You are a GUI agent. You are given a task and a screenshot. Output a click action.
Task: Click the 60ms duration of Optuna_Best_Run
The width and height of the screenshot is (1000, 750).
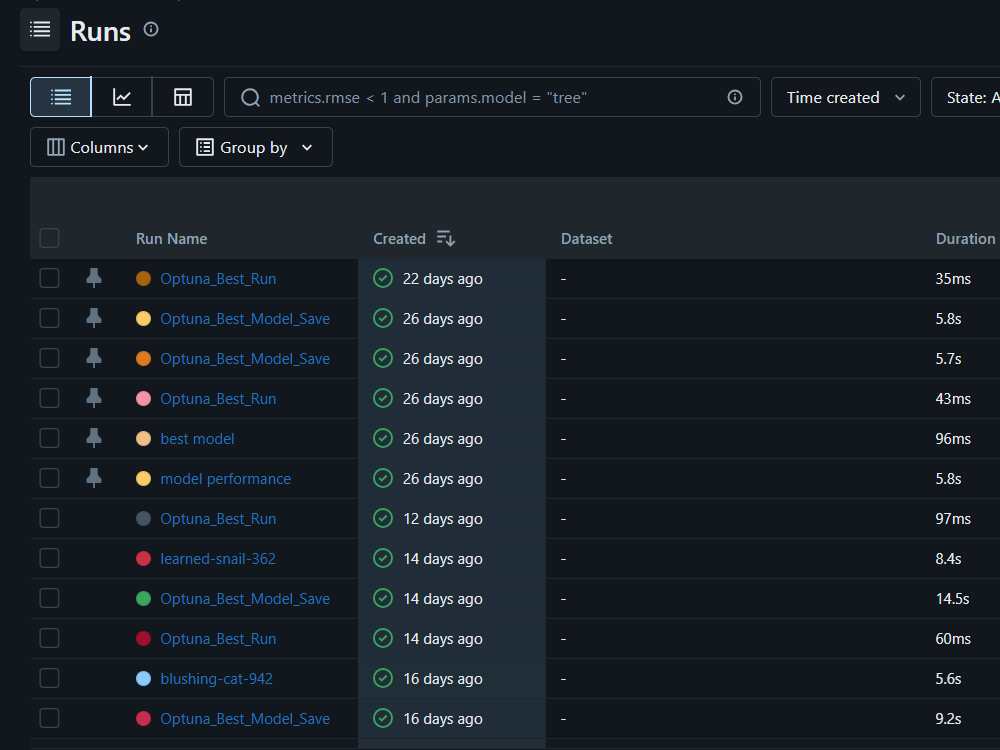click(x=953, y=638)
